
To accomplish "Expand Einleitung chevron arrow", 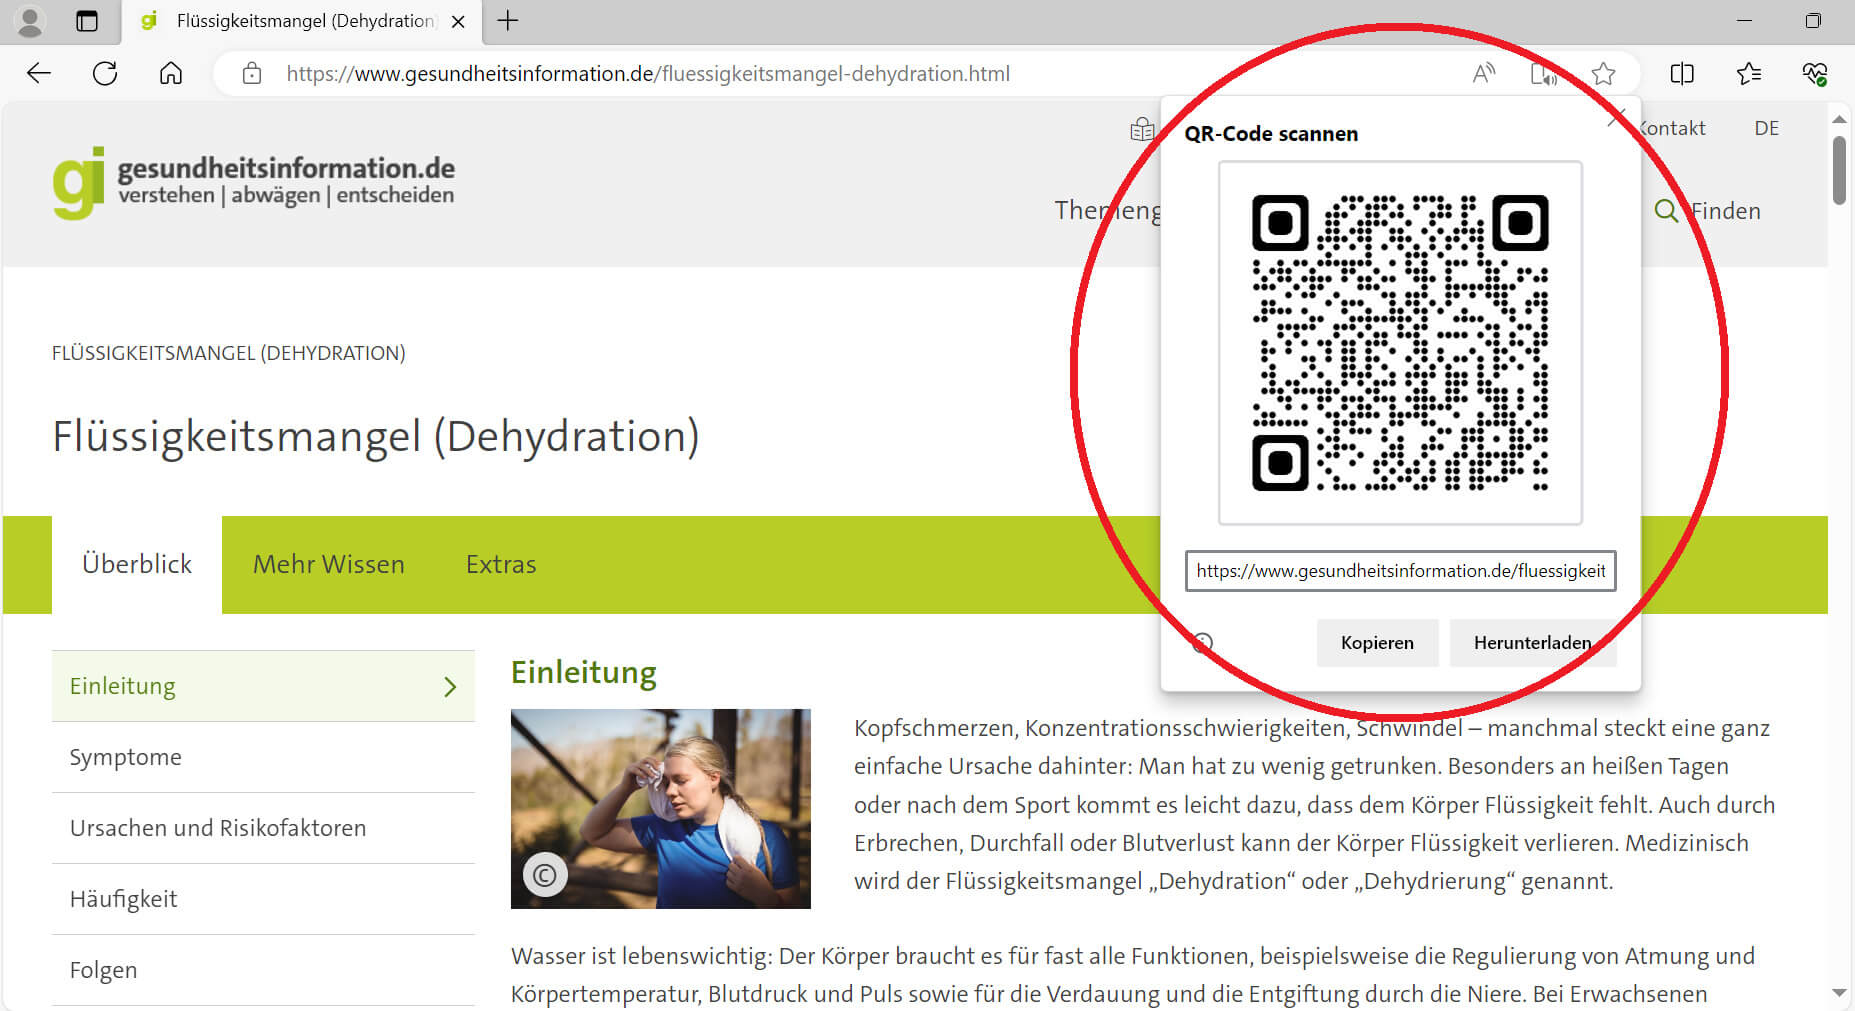I will tap(450, 687).
